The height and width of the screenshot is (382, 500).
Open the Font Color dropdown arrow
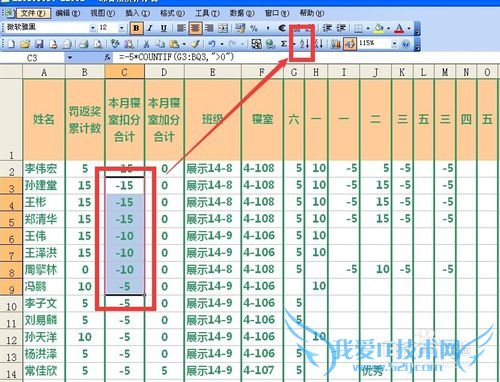click(x=409, y=28)
